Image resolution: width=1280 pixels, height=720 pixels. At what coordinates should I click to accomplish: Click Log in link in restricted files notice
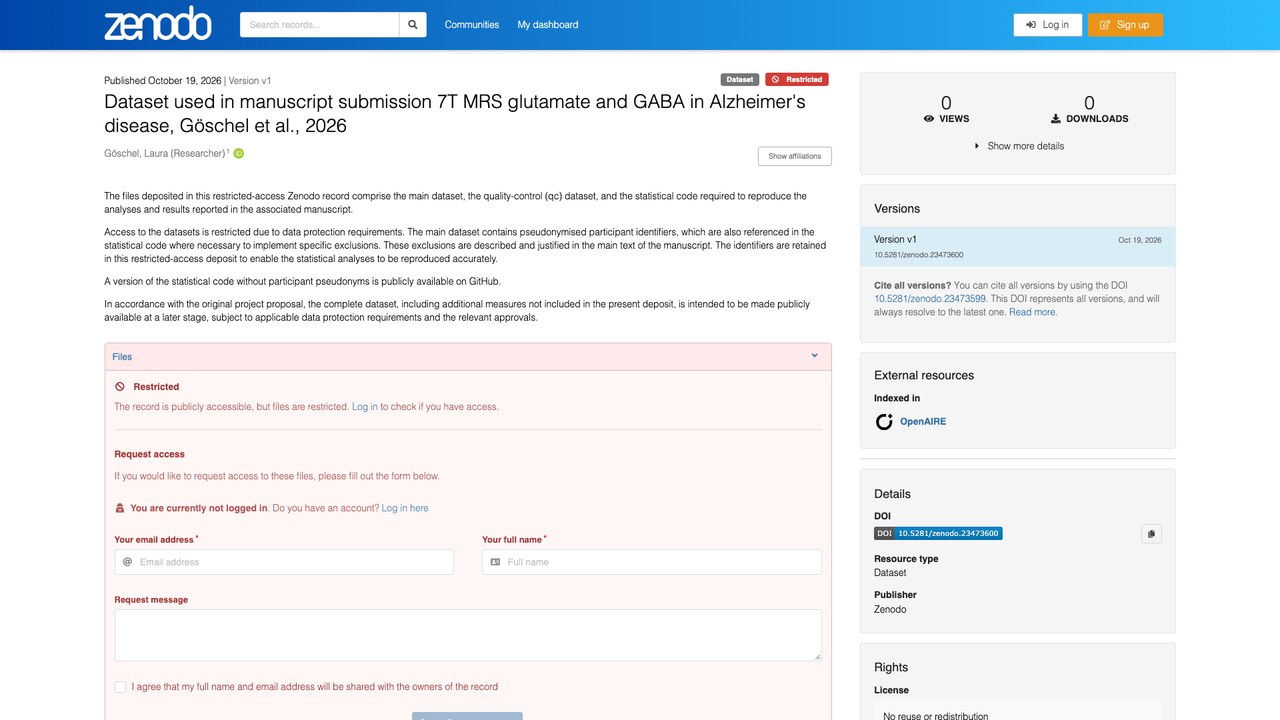click(x=365, y=407)
